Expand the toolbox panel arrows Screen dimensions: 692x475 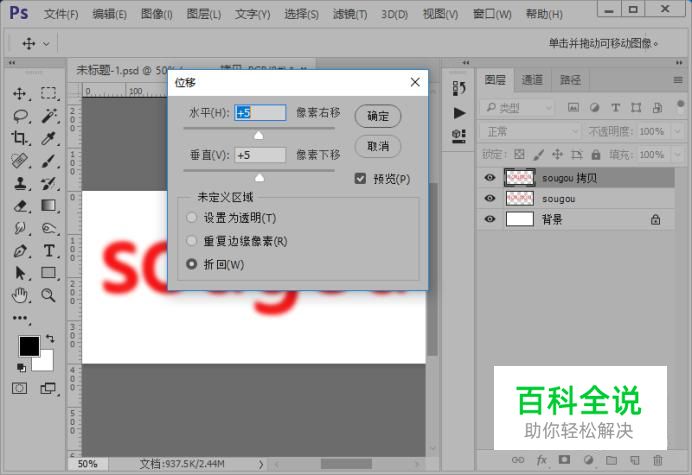(12, 63)
